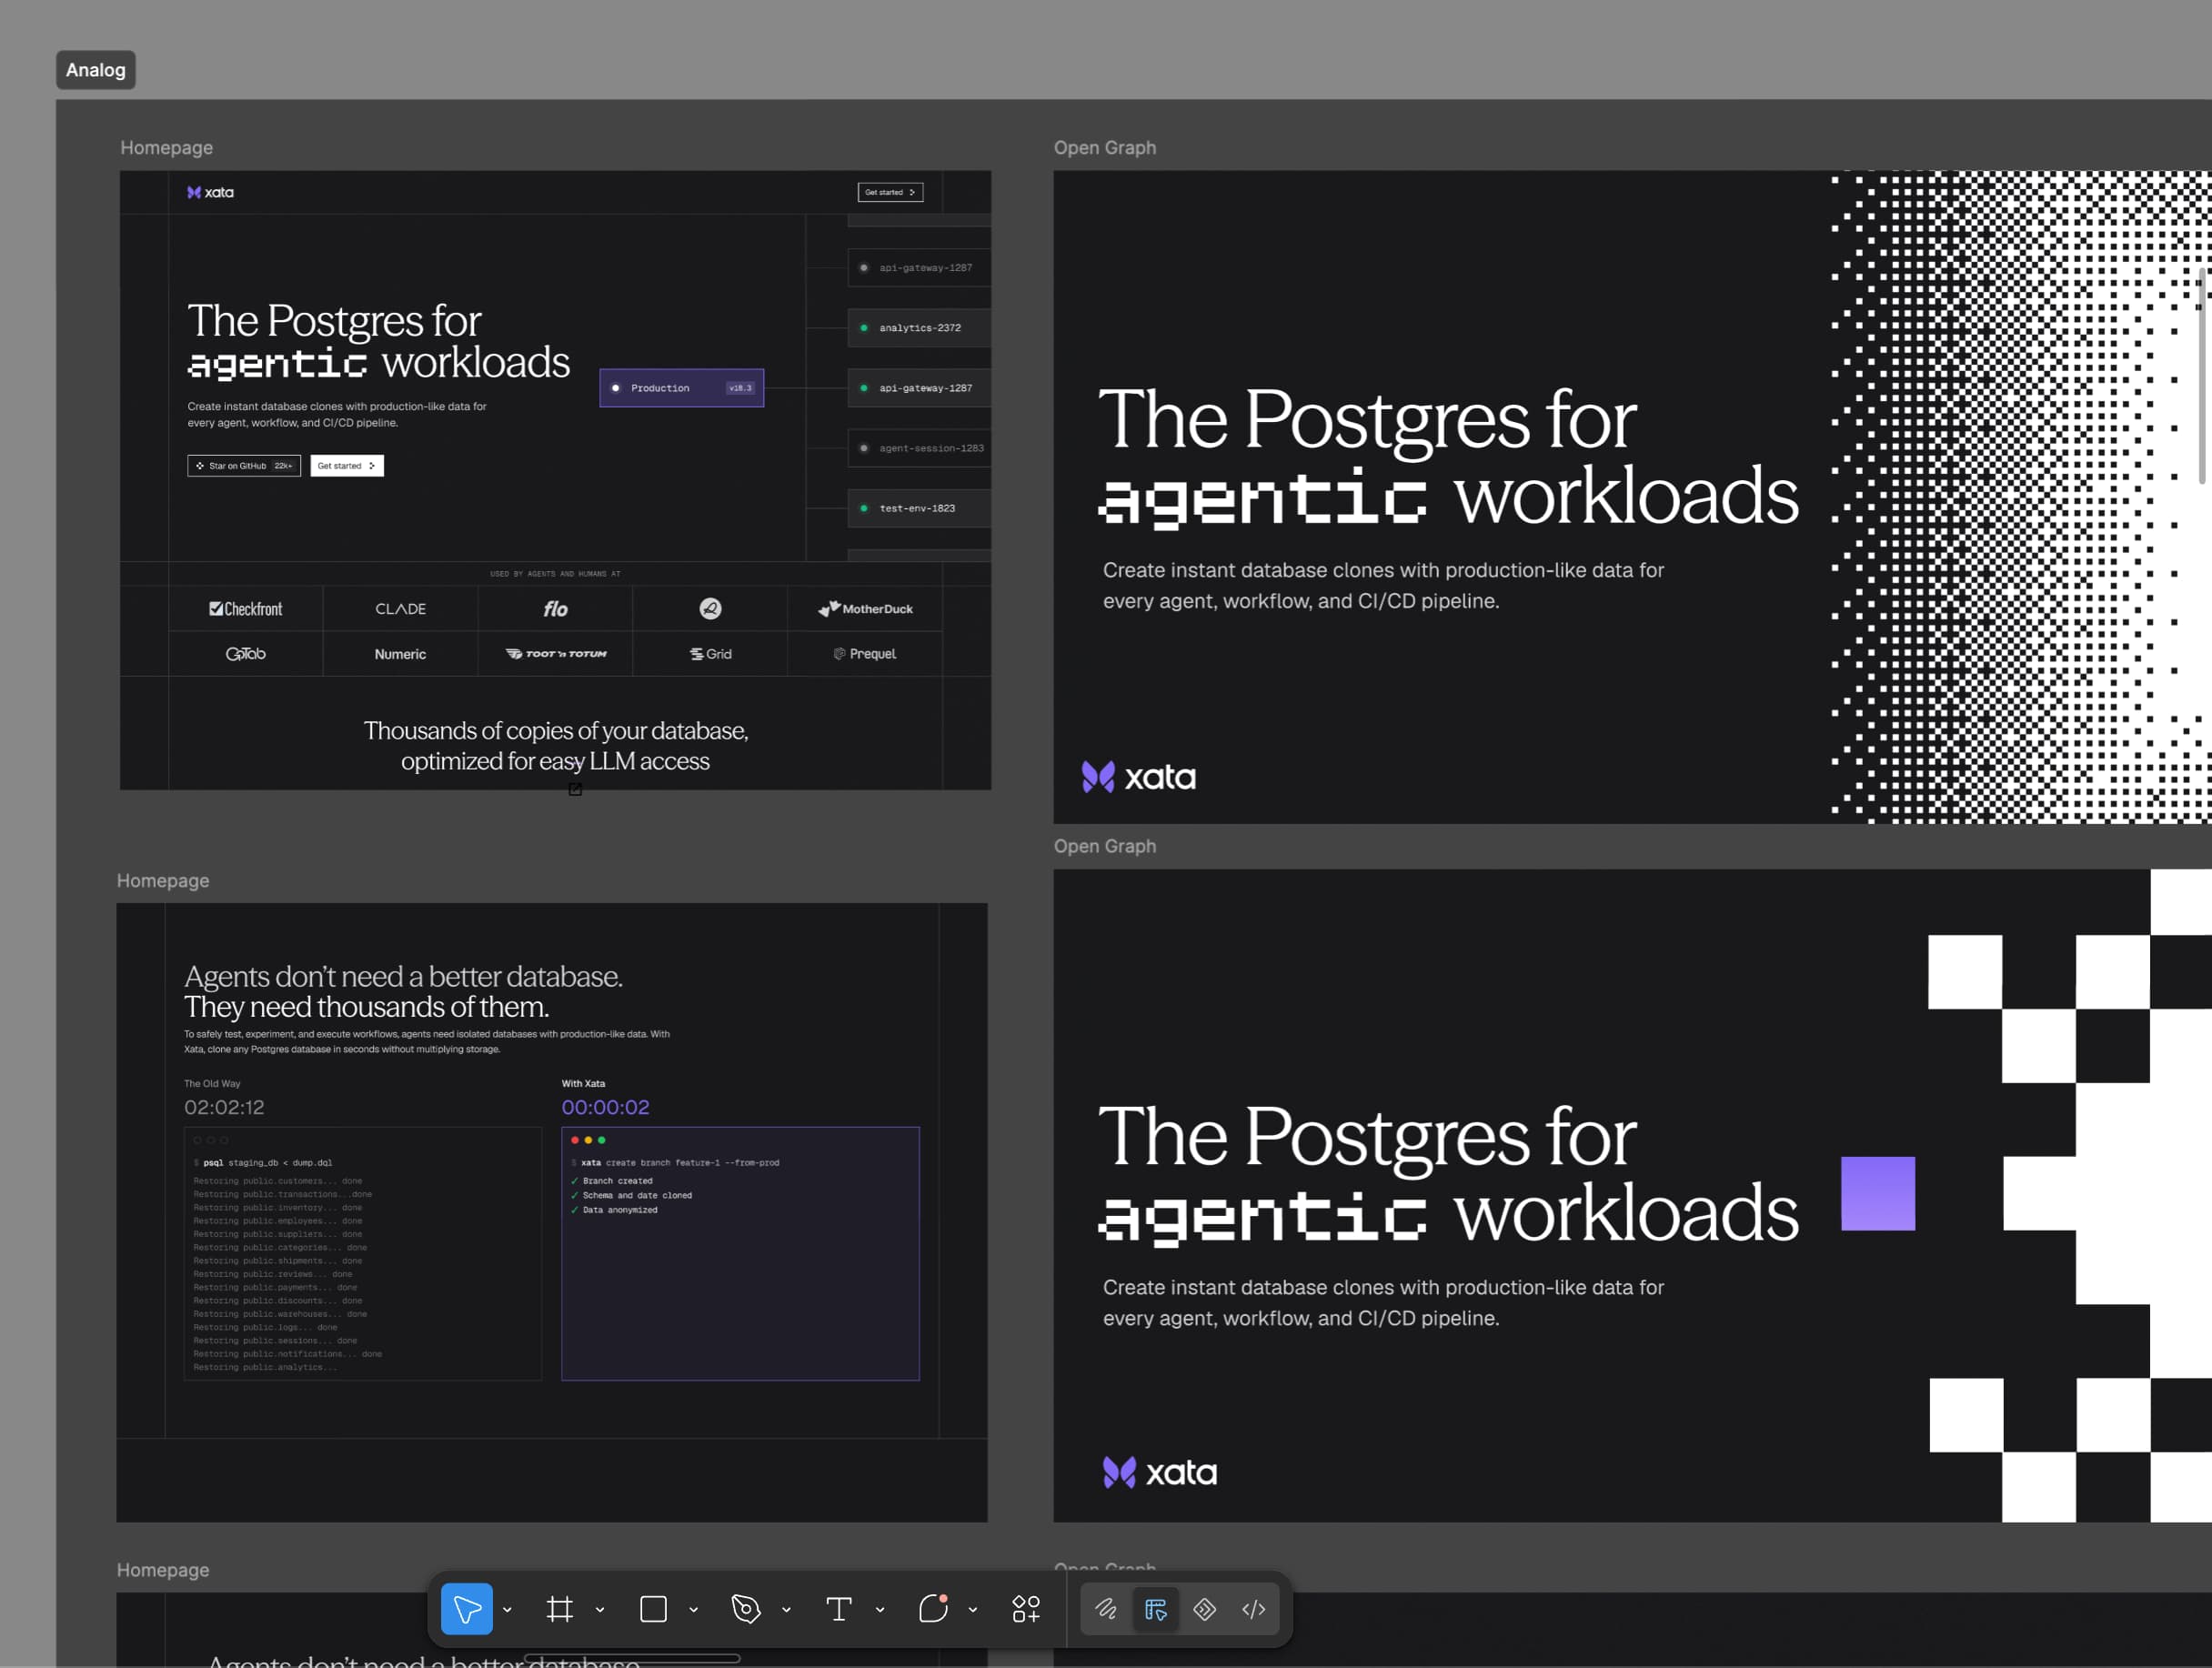
Task: Click Open Graph label above the checkered frame
Action: [x=1105, y=846]
